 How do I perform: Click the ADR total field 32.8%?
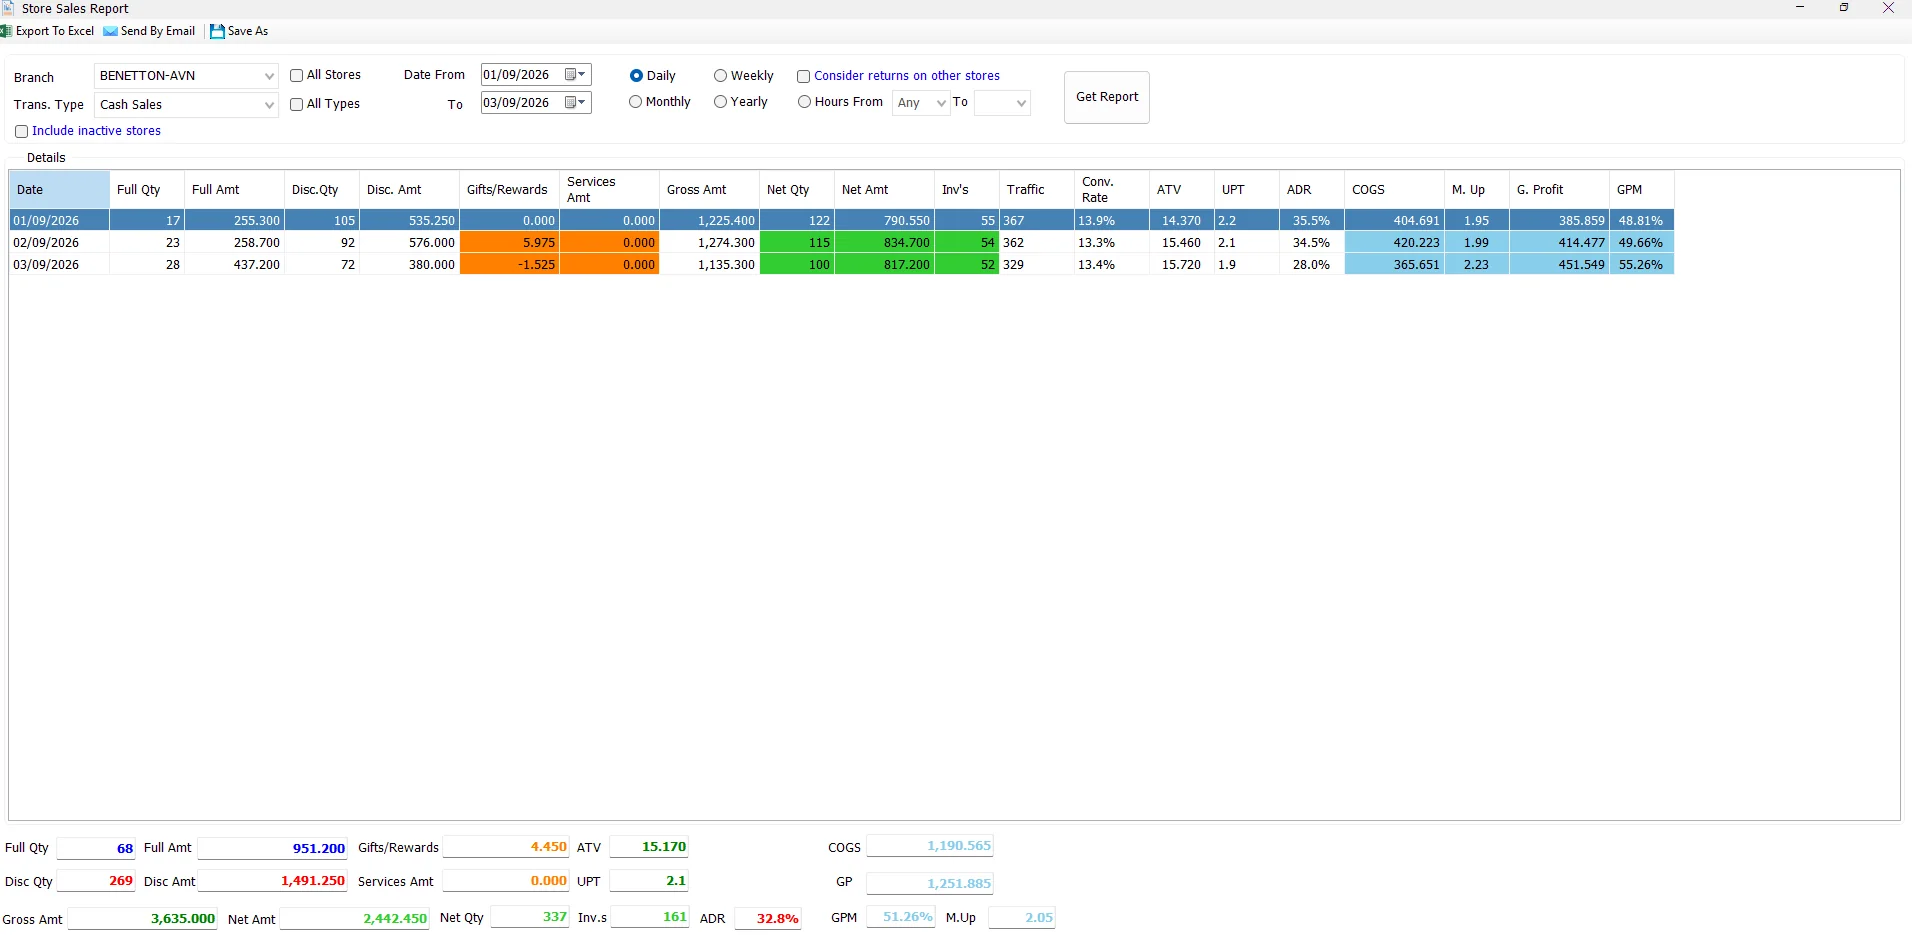[x=768, y=918]
